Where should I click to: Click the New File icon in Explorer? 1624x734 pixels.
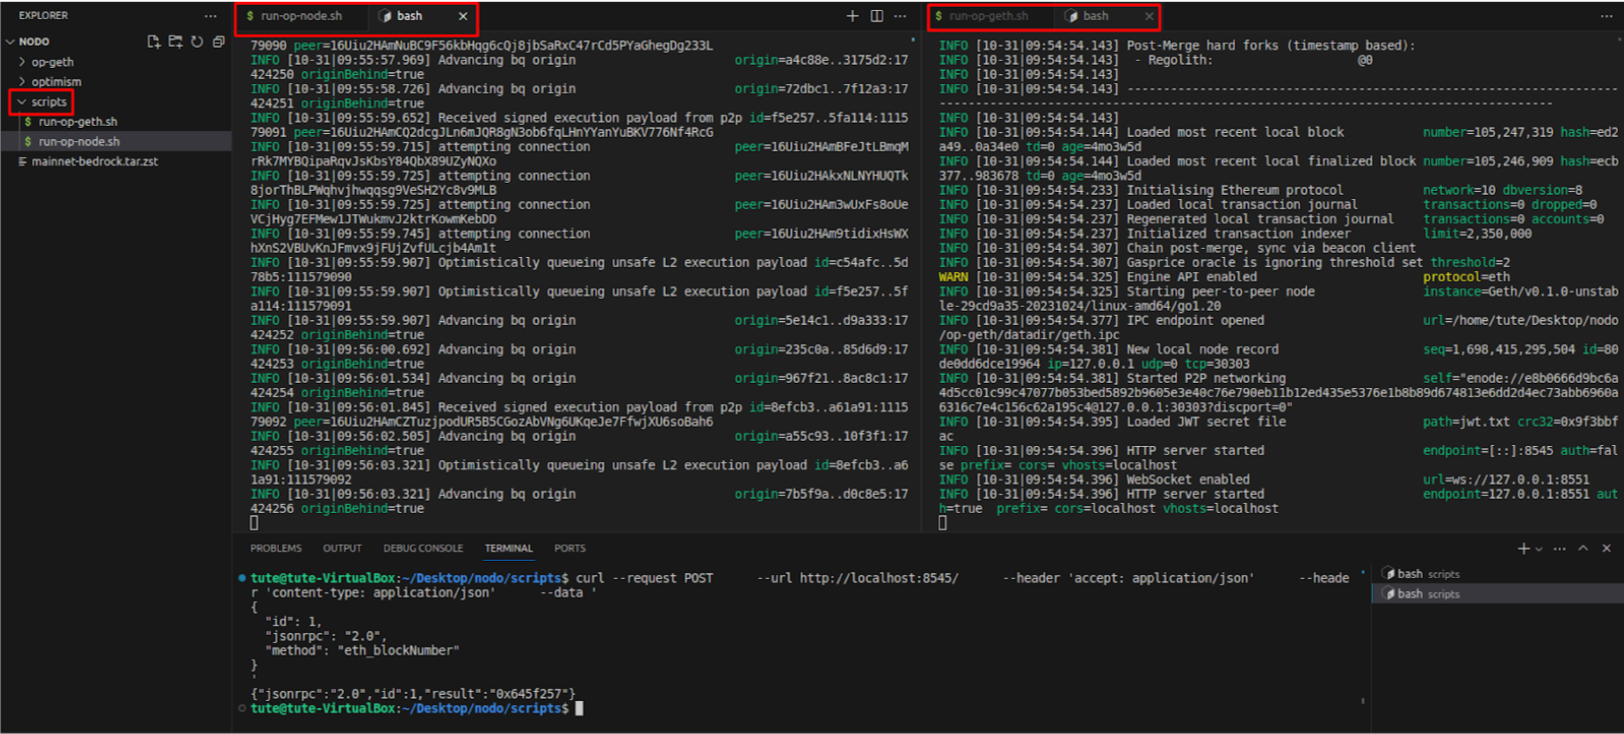pos(153,41)
